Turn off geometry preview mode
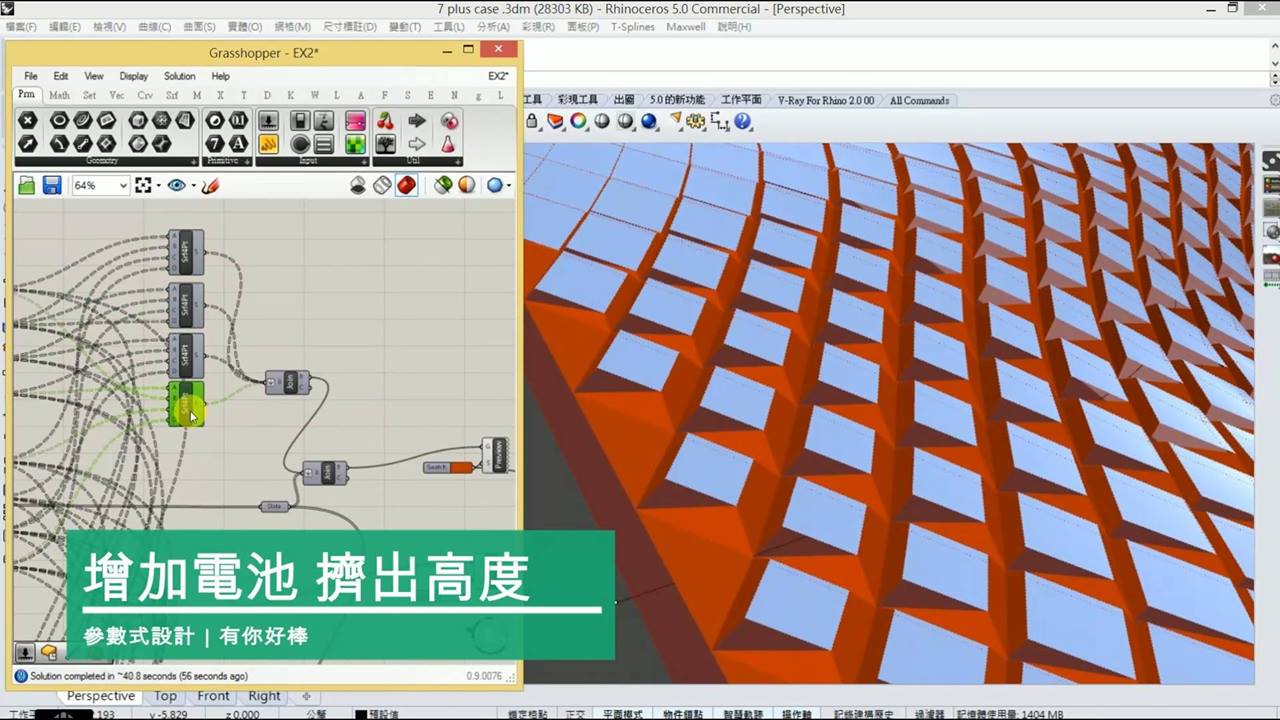The height and width of the screenshot is (720, 1280). (358, 185)
